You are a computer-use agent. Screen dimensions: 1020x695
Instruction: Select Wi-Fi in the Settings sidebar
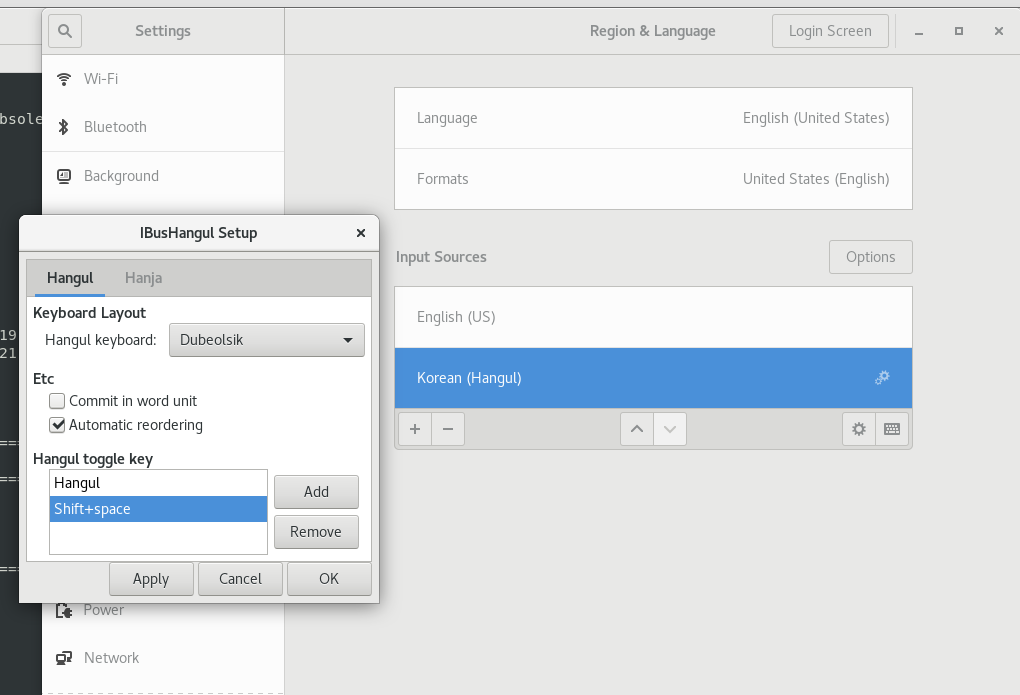point(163,79)
